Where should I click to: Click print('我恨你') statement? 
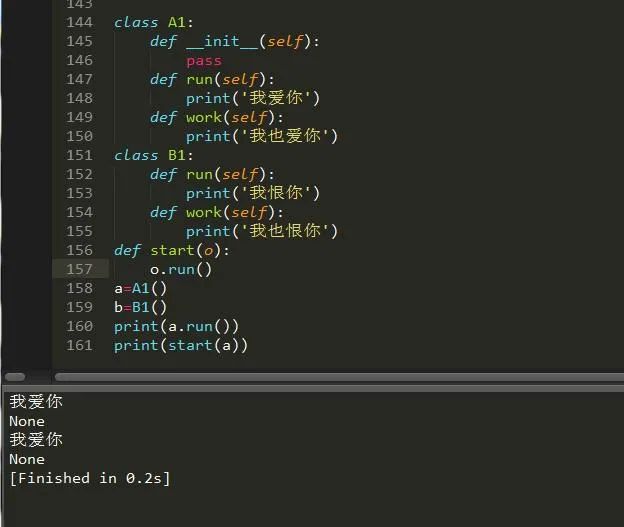(253, 193)
